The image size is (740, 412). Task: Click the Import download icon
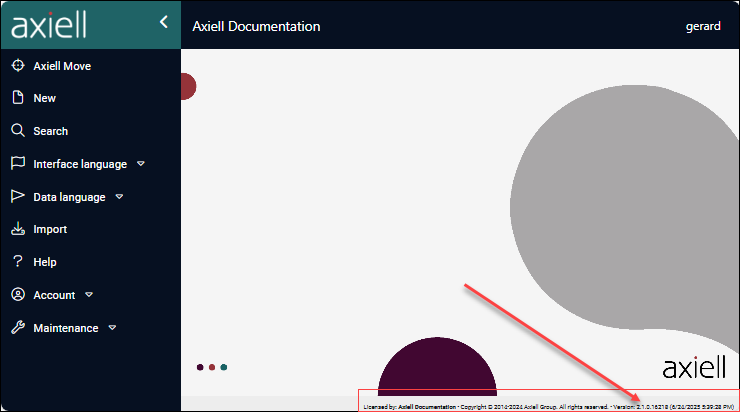click(17, 229)
